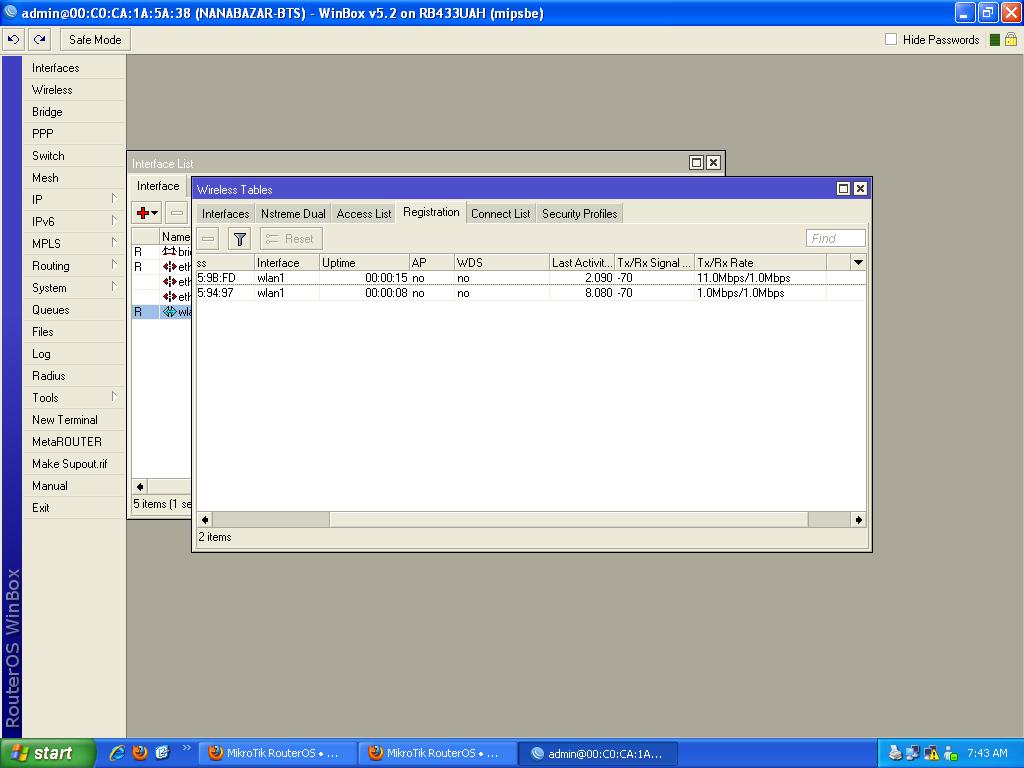Select the registration row ending 5:9B:FD
Viewport: 1024px width, 768px height.
coord(531,278)
